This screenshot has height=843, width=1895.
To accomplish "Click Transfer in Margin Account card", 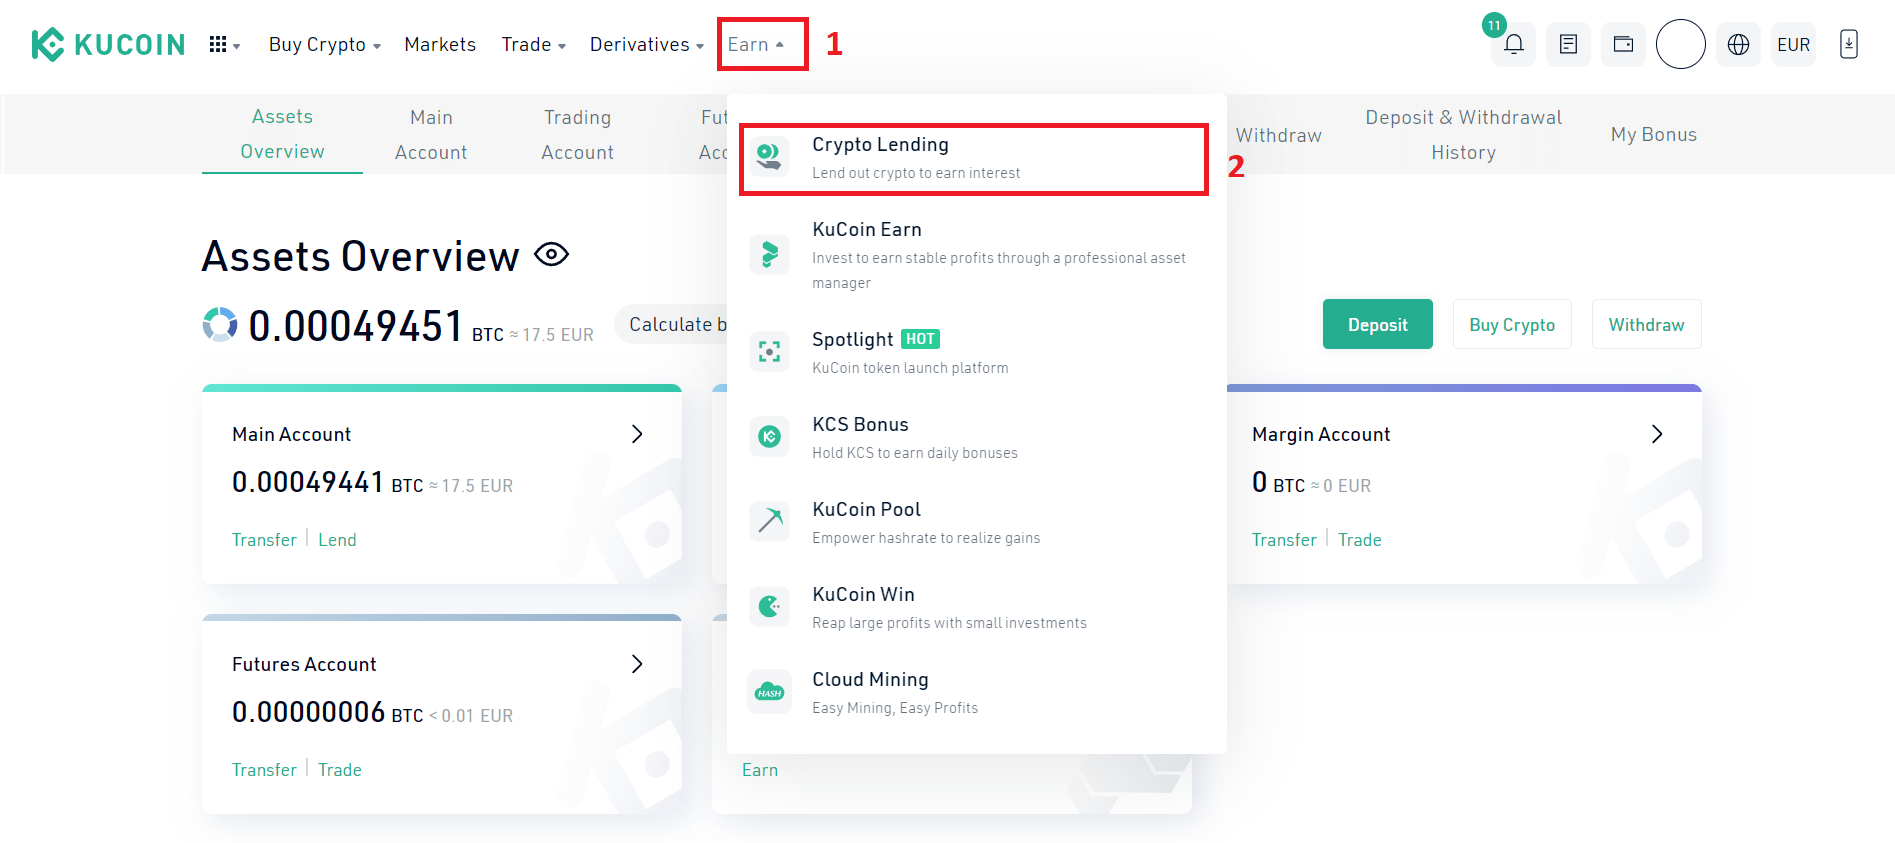I will pyautogui.click(x=1284, y=540).
